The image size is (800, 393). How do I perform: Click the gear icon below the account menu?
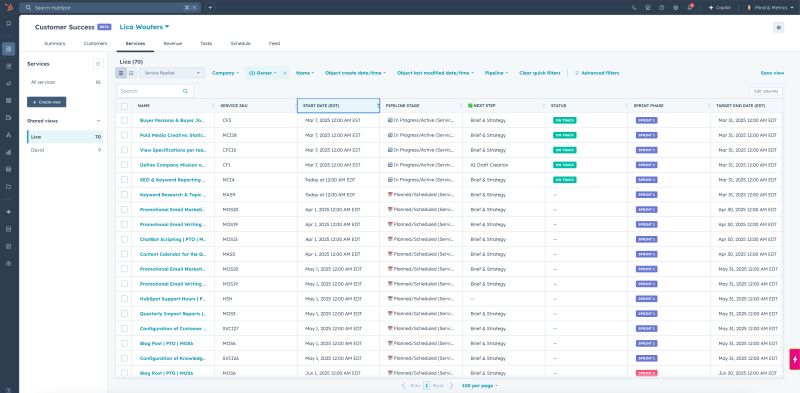(779, 28)
